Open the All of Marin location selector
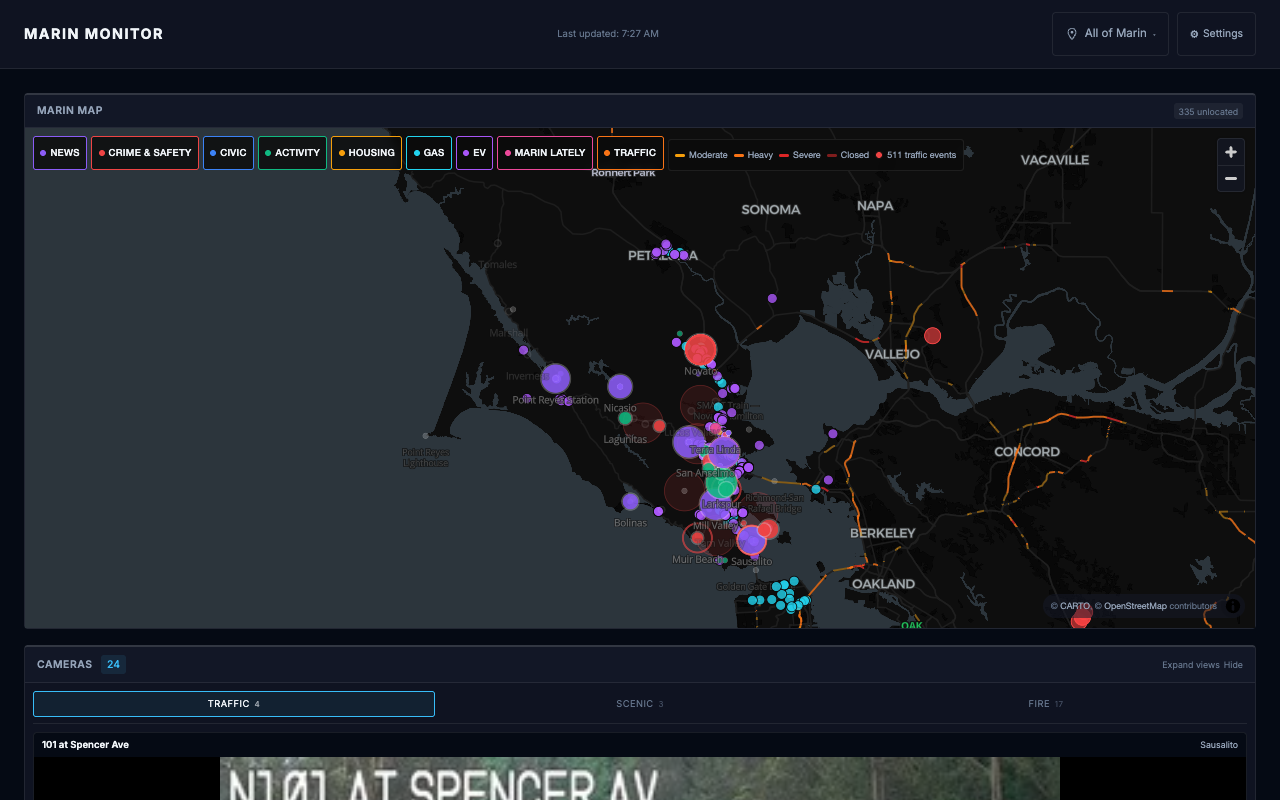This screenshot has width=1280, height=800. [1110, 33]
